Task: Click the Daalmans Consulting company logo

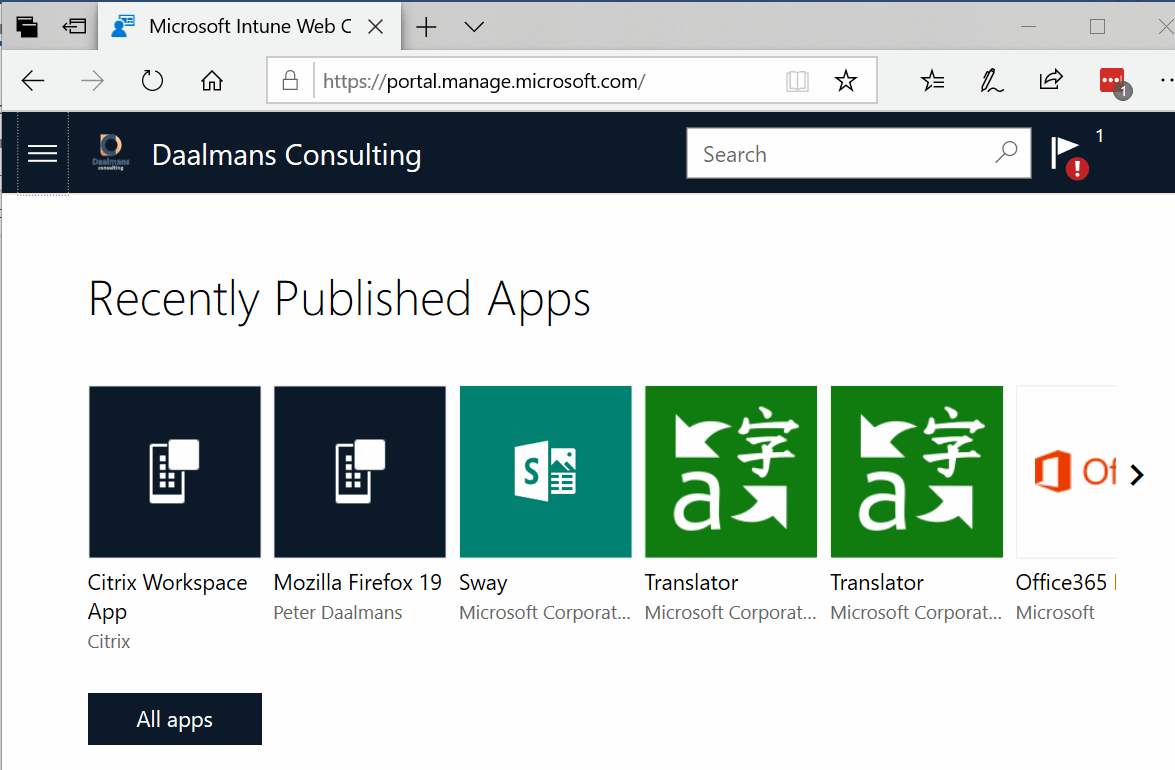Action: click(x=109, y=153)
